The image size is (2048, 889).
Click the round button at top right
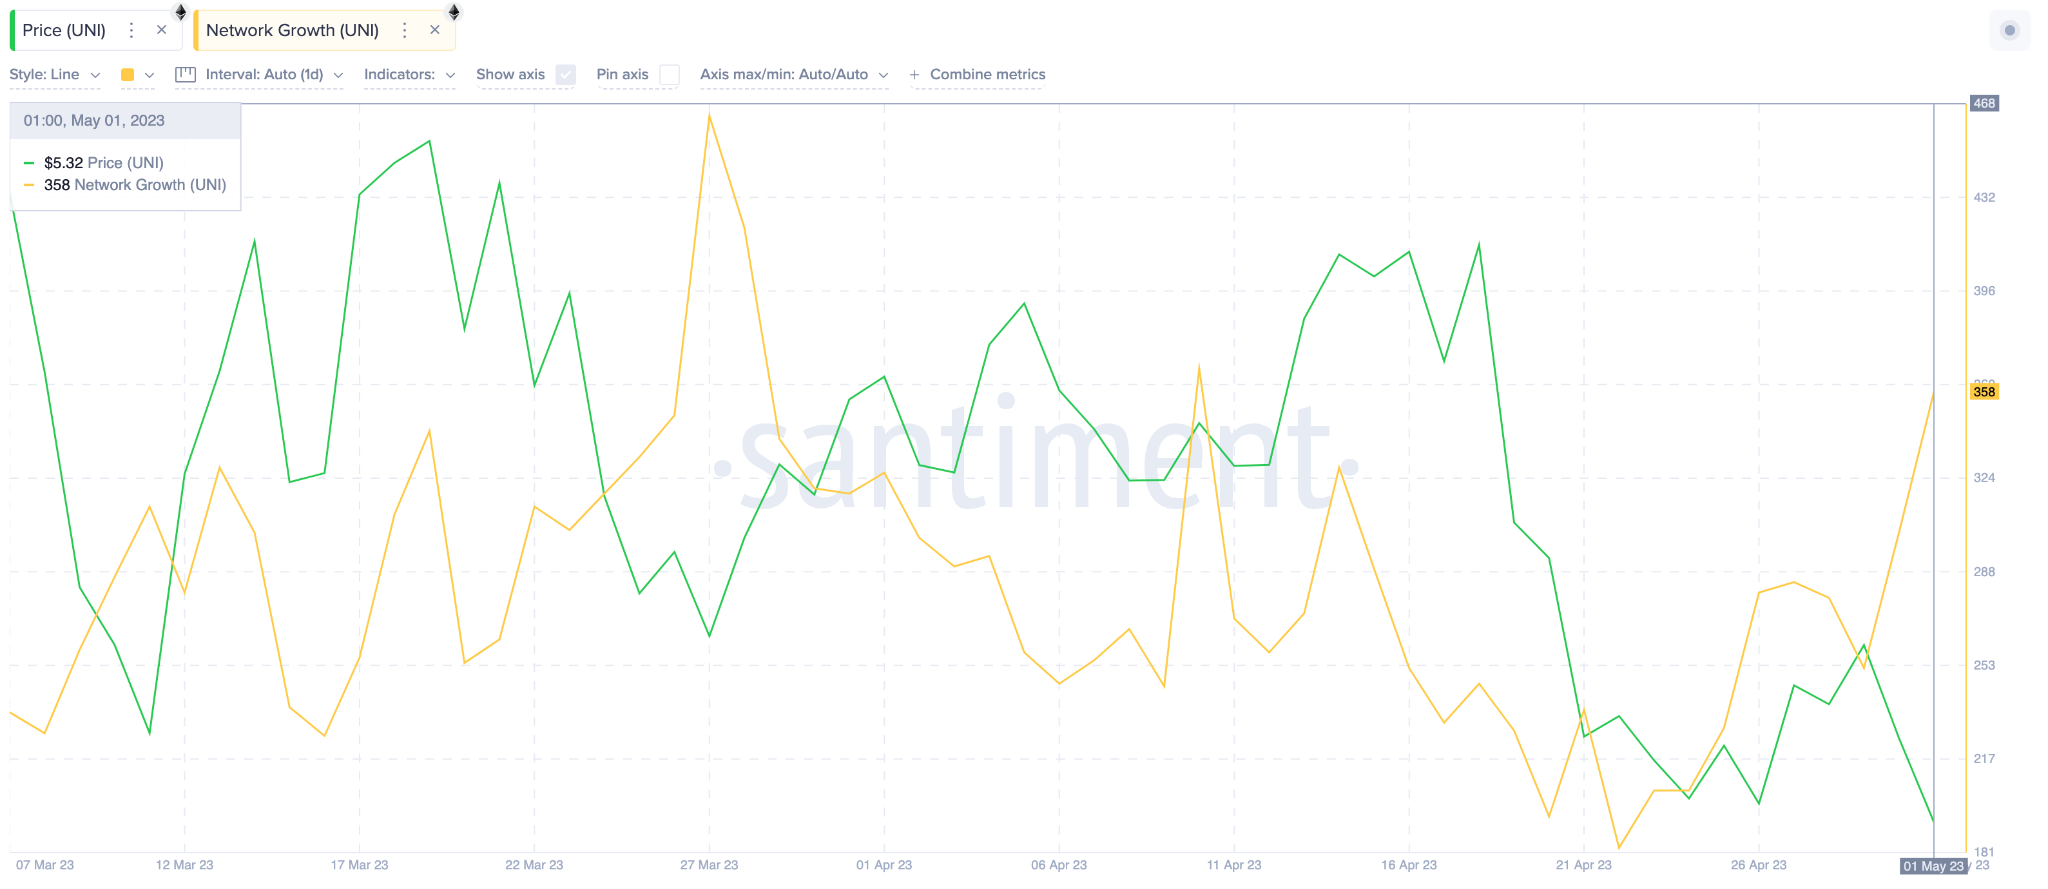[2010, 30]
